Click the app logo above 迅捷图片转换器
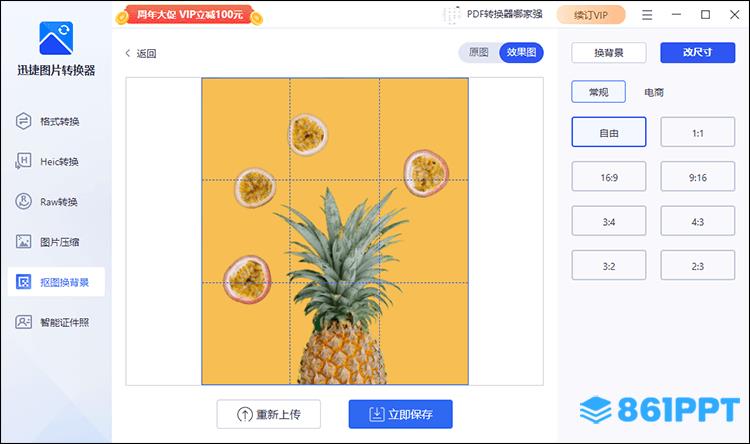The height and width of the screenshot is (444, 750). [x=56, y=38]
